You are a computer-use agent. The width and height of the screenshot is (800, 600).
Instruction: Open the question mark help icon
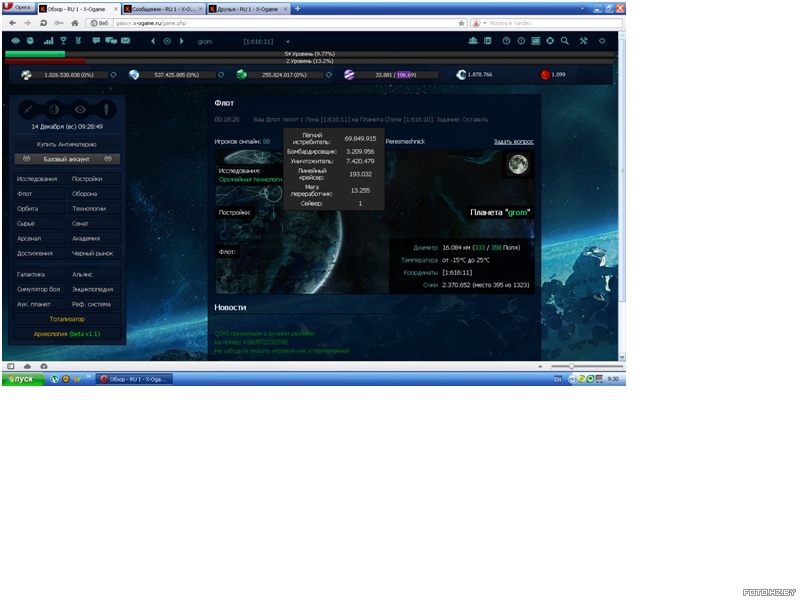506,41
